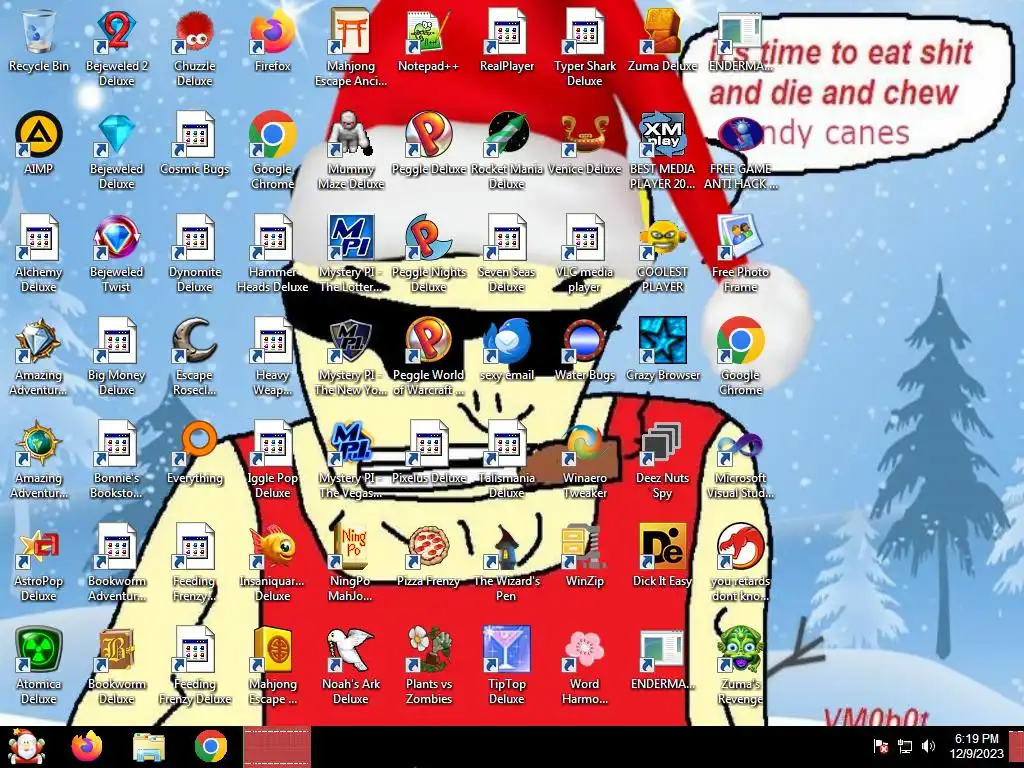Open the Pixelus Deluxe shortcut
This screenshot has height=768, width=1024.
[428, 452]
